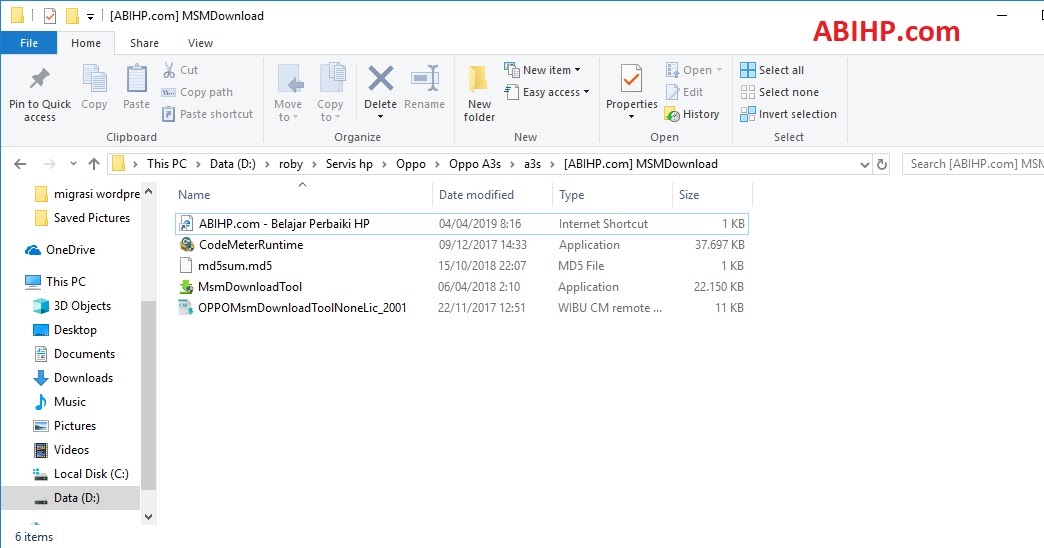Click navigation pane scrollbar up arrow
Screen dimensions: 1044x548
[148, 192]
